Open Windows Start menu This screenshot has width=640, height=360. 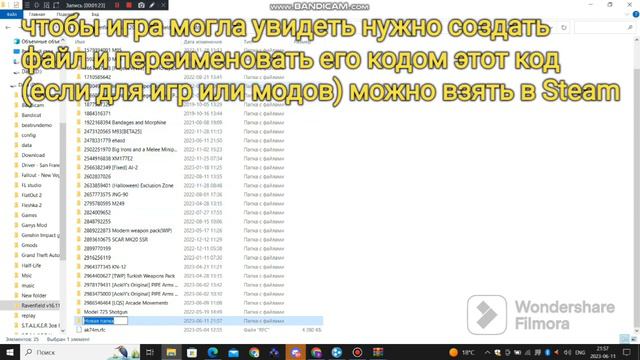point(9,352)
